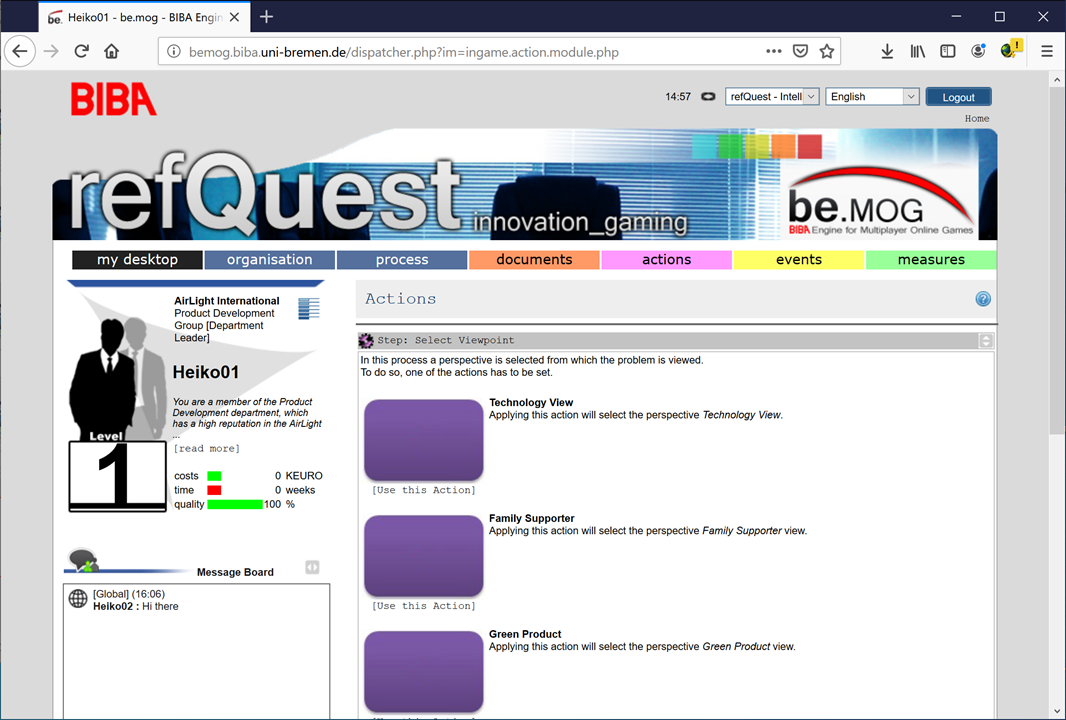Go back to the previous page
The image size is (1066, 720).
tap(20, 51)
